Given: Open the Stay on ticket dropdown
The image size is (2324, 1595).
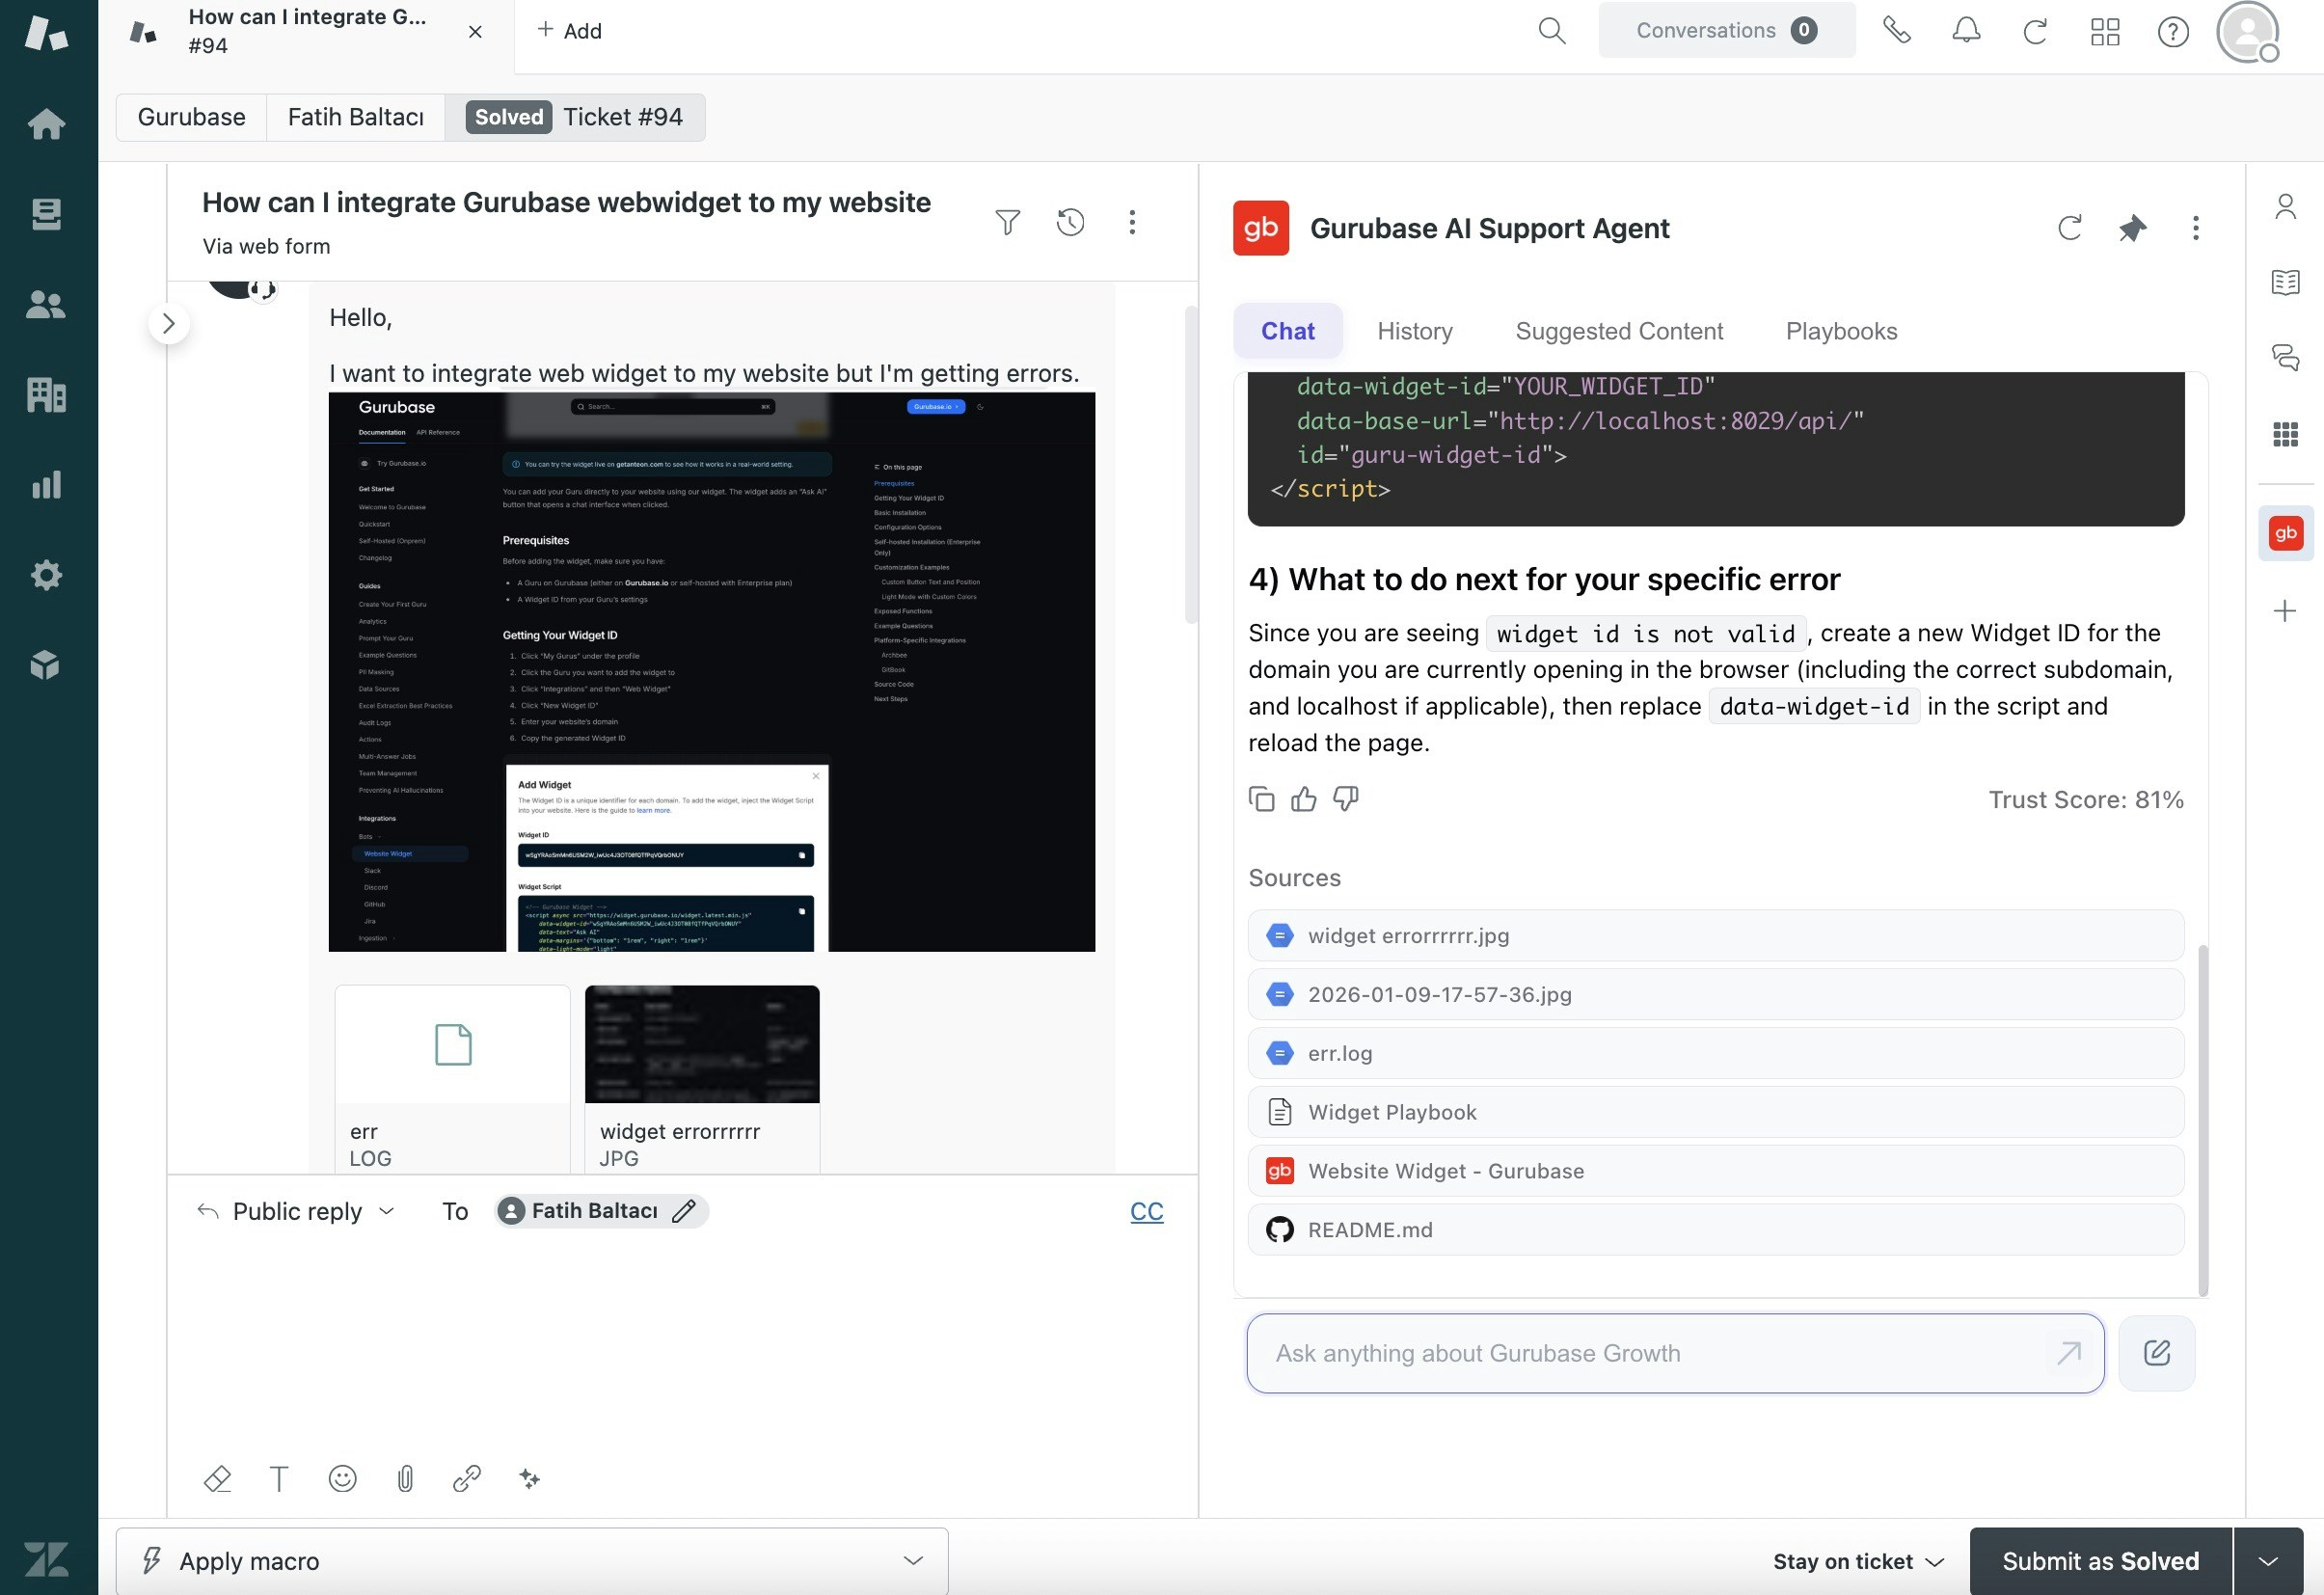Looking at the screenshot, I should (x=1857, y=1560).
